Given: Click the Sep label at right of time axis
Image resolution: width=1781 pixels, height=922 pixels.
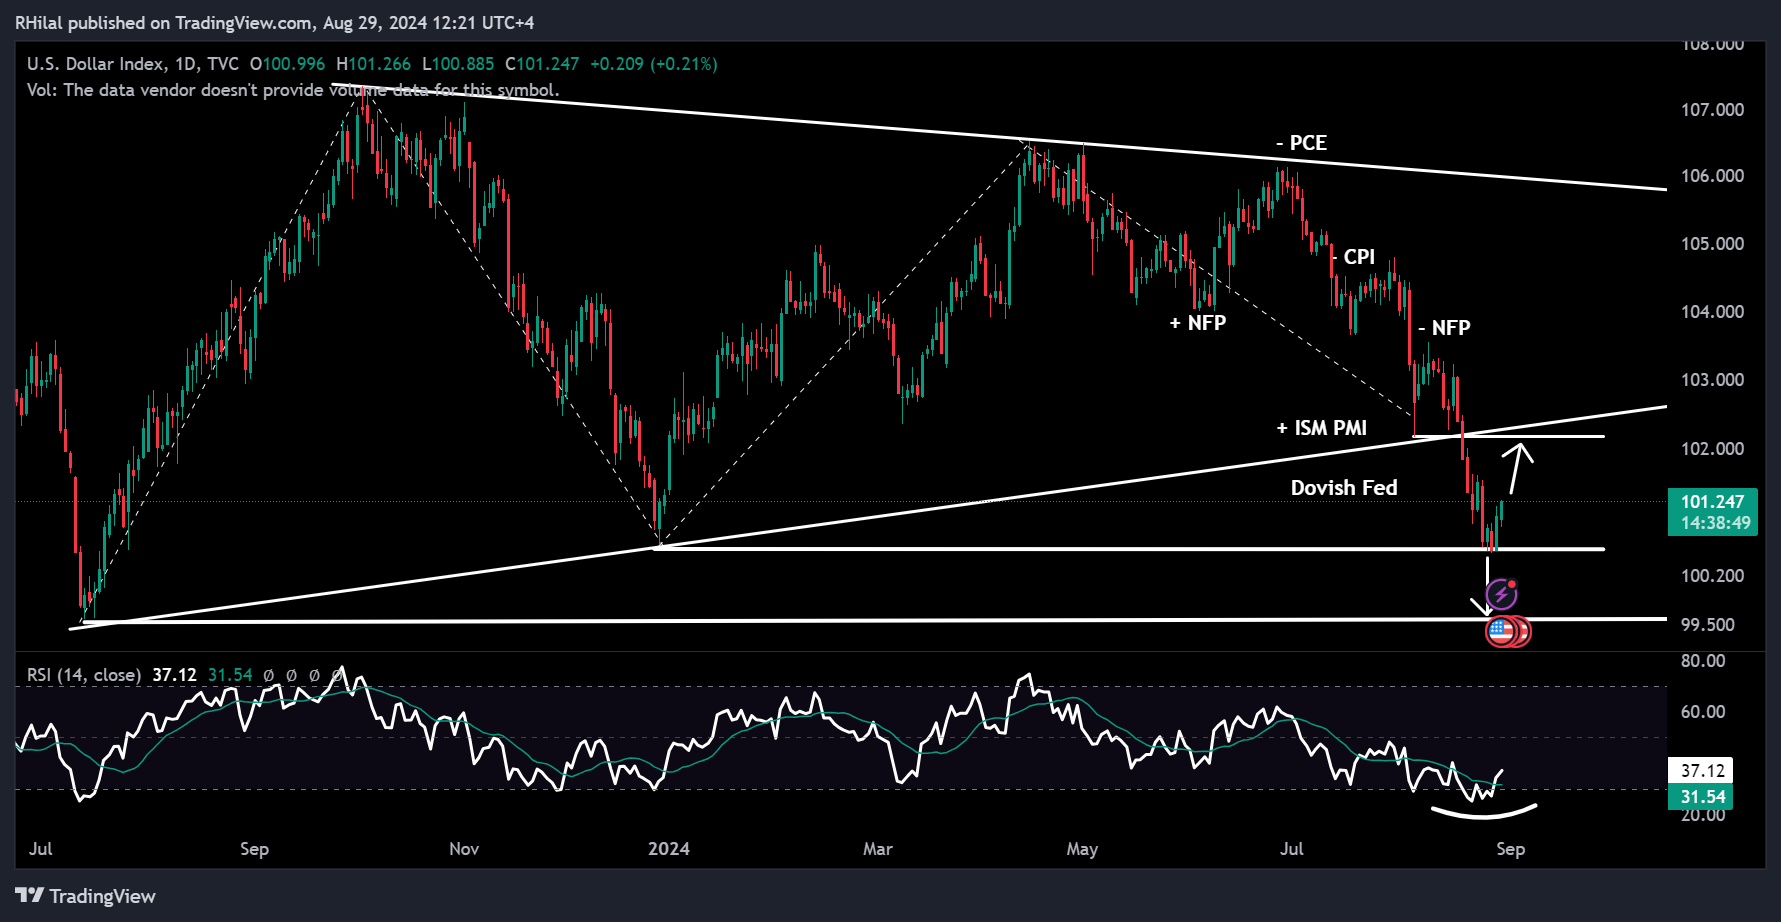Looking at the screenshot, I should point(1511,849).
